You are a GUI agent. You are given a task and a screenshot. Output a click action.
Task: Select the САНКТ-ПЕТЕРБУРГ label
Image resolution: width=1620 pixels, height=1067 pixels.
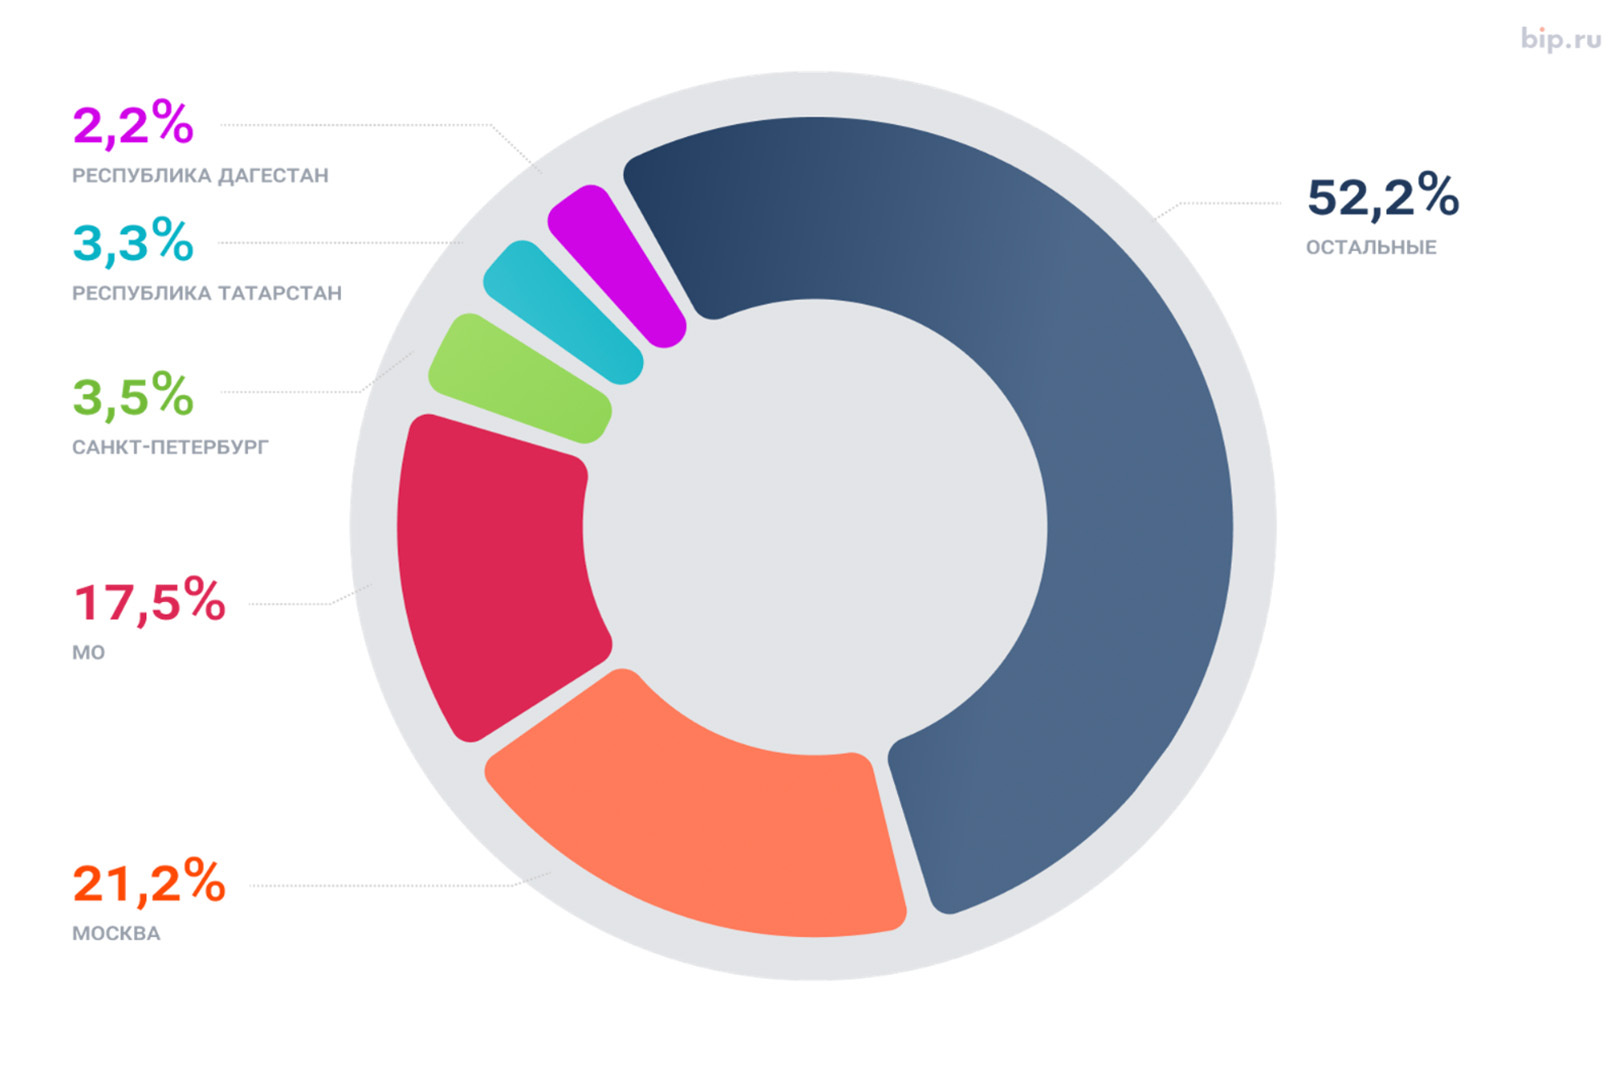pyautogui.click(x=170, y=447)
